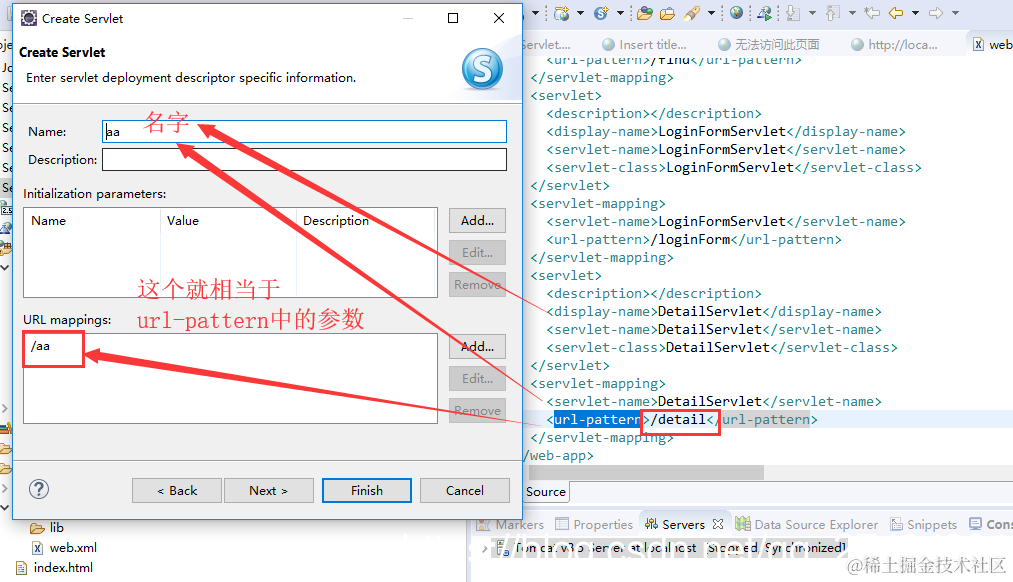Image resolution: width=1013 pixels, height=582 pixels.
Task: Open dropdown beside Next Annotation icon
Action: 812,13
